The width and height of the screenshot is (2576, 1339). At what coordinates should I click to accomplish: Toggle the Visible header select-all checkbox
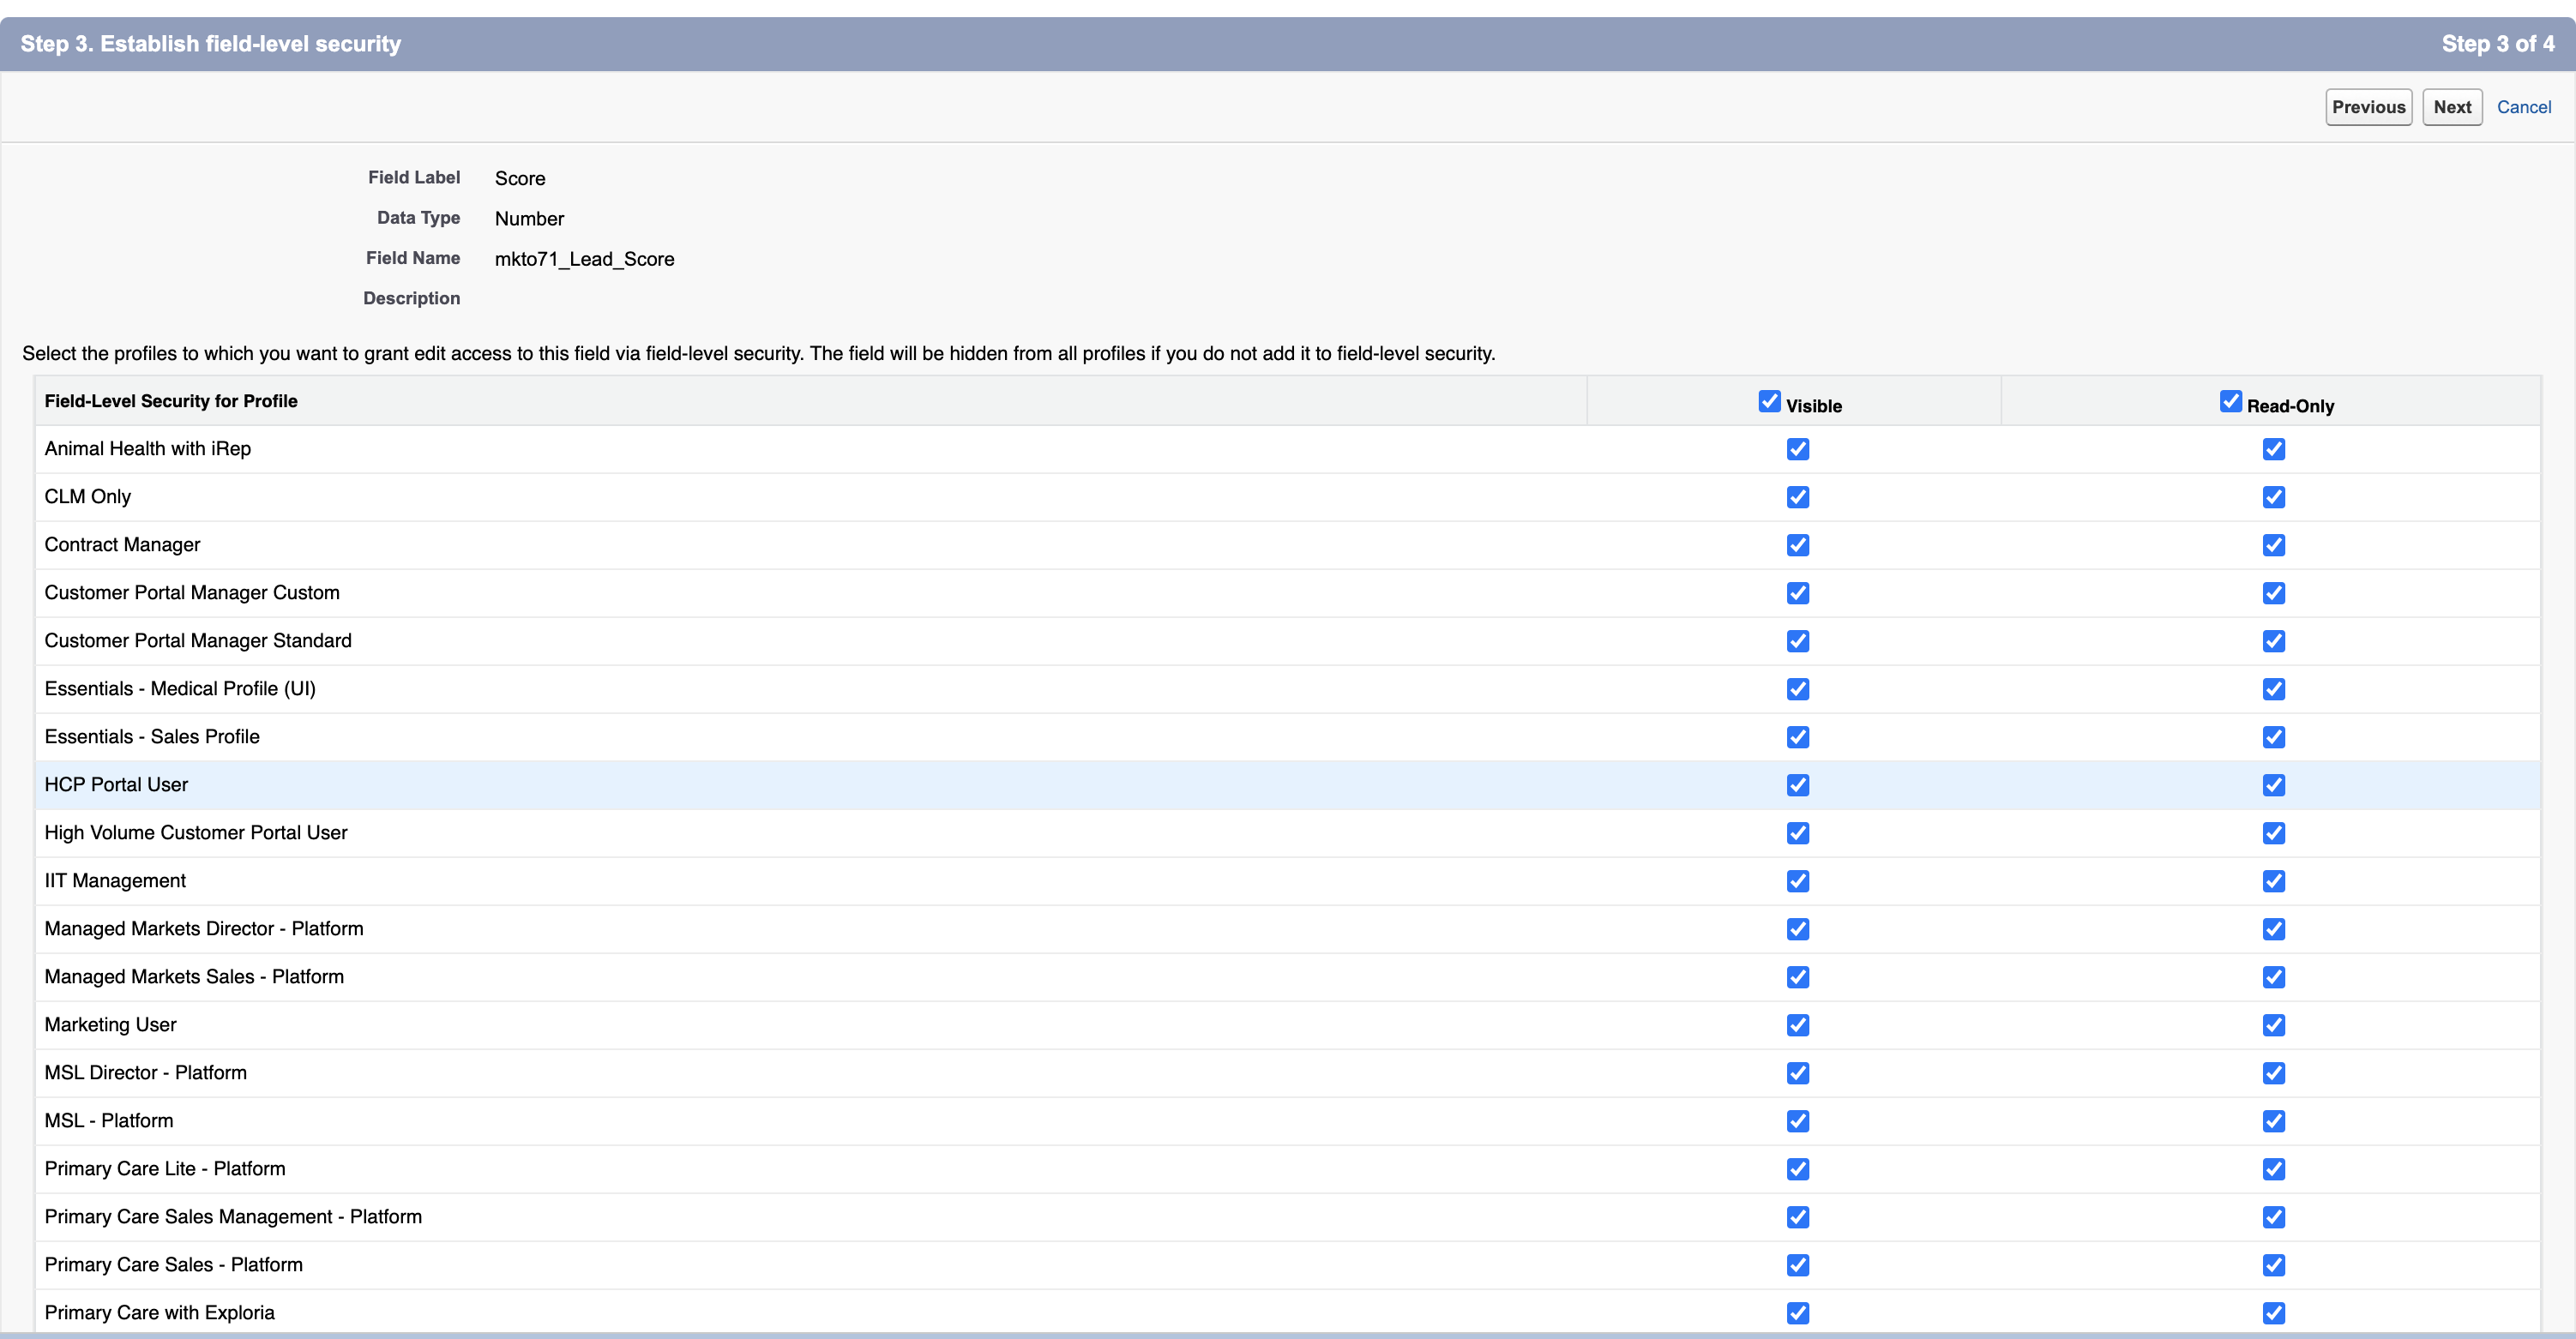coord(1769,401)
